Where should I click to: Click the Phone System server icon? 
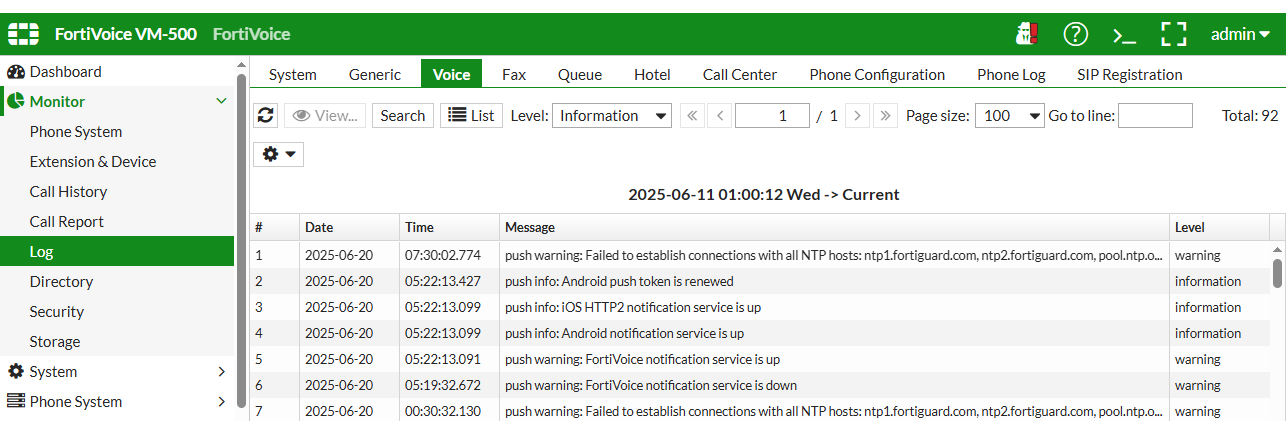click(x=15, y=402)
